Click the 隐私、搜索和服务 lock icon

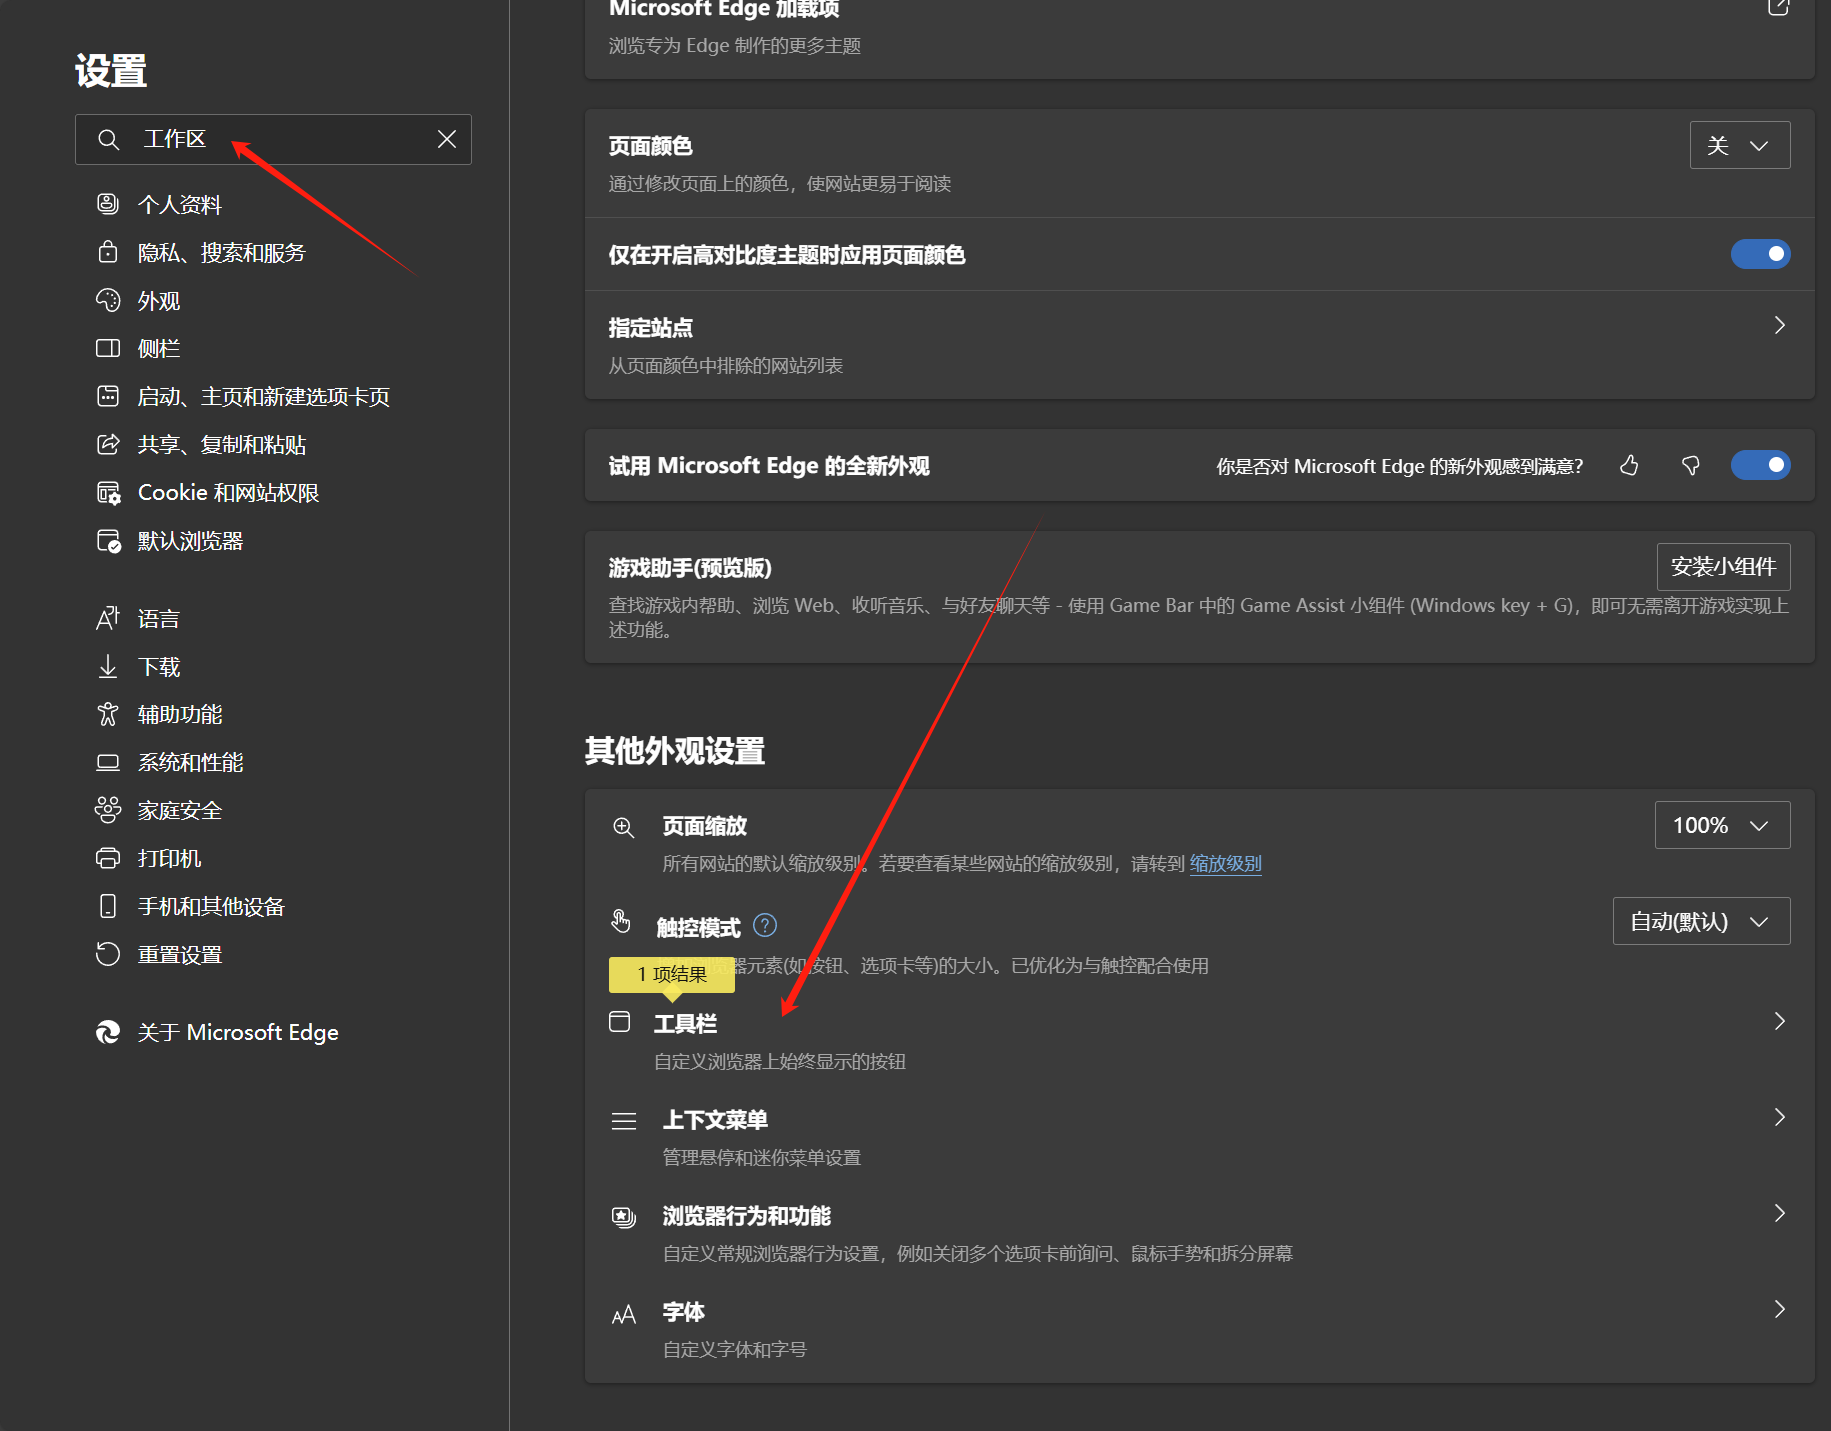pos(108,252)
